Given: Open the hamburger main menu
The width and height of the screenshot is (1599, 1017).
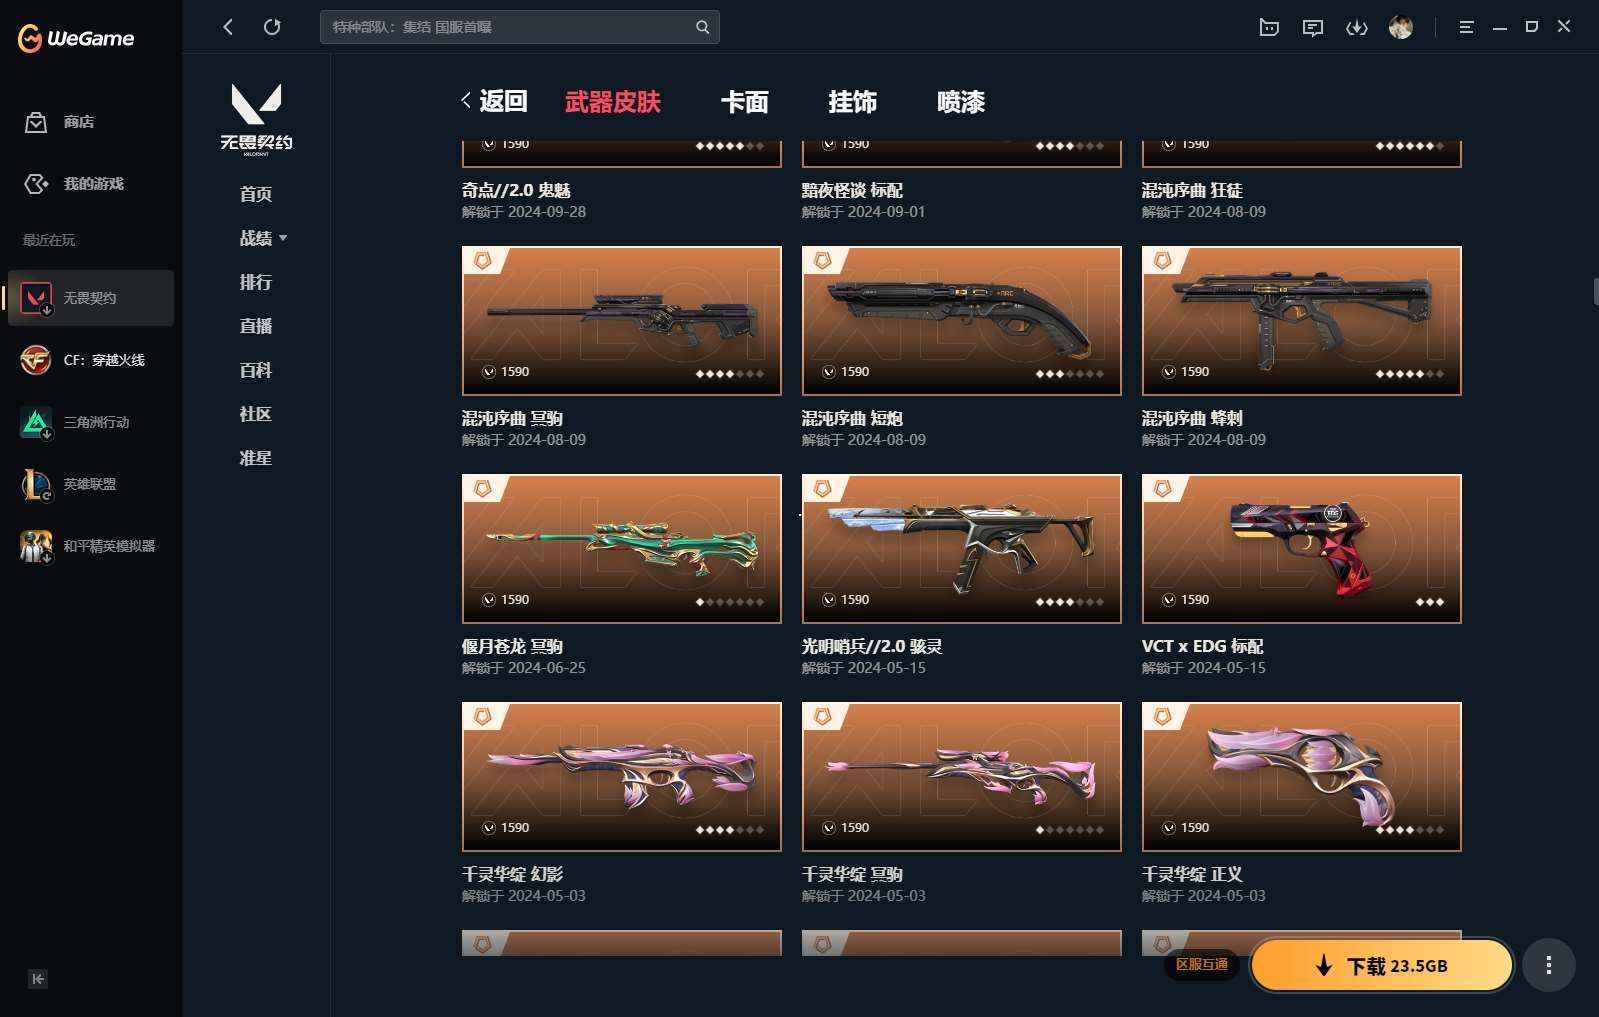Looking at the screenshot, I should [1466, 27].
